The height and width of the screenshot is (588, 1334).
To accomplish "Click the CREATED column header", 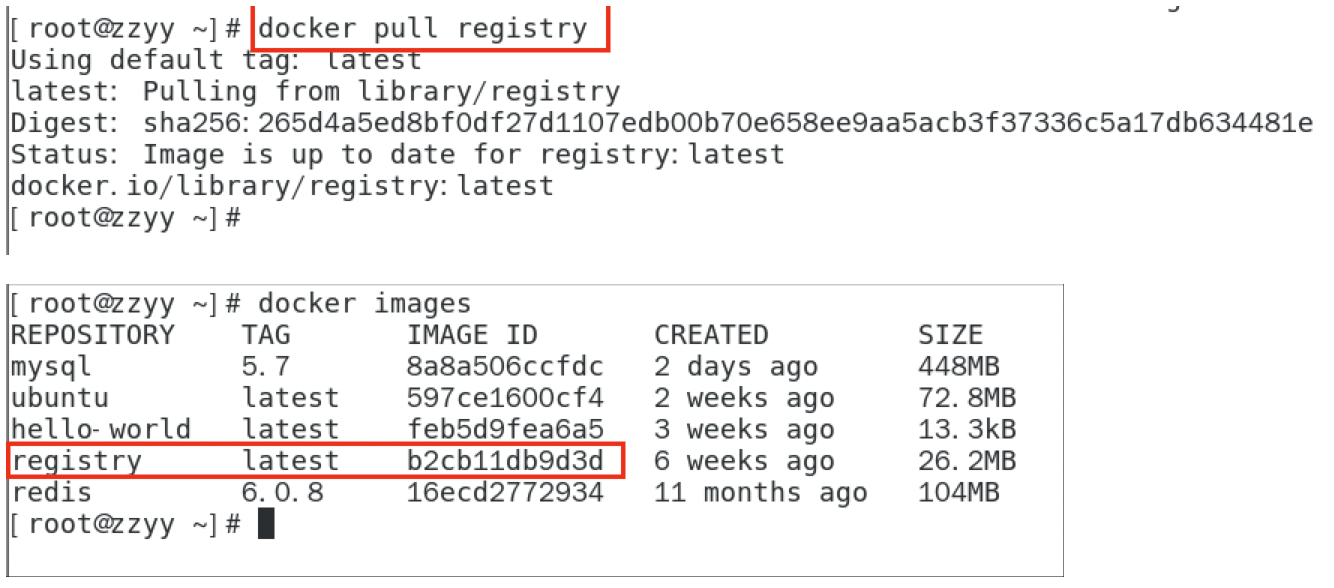I will tap(711, 334).
